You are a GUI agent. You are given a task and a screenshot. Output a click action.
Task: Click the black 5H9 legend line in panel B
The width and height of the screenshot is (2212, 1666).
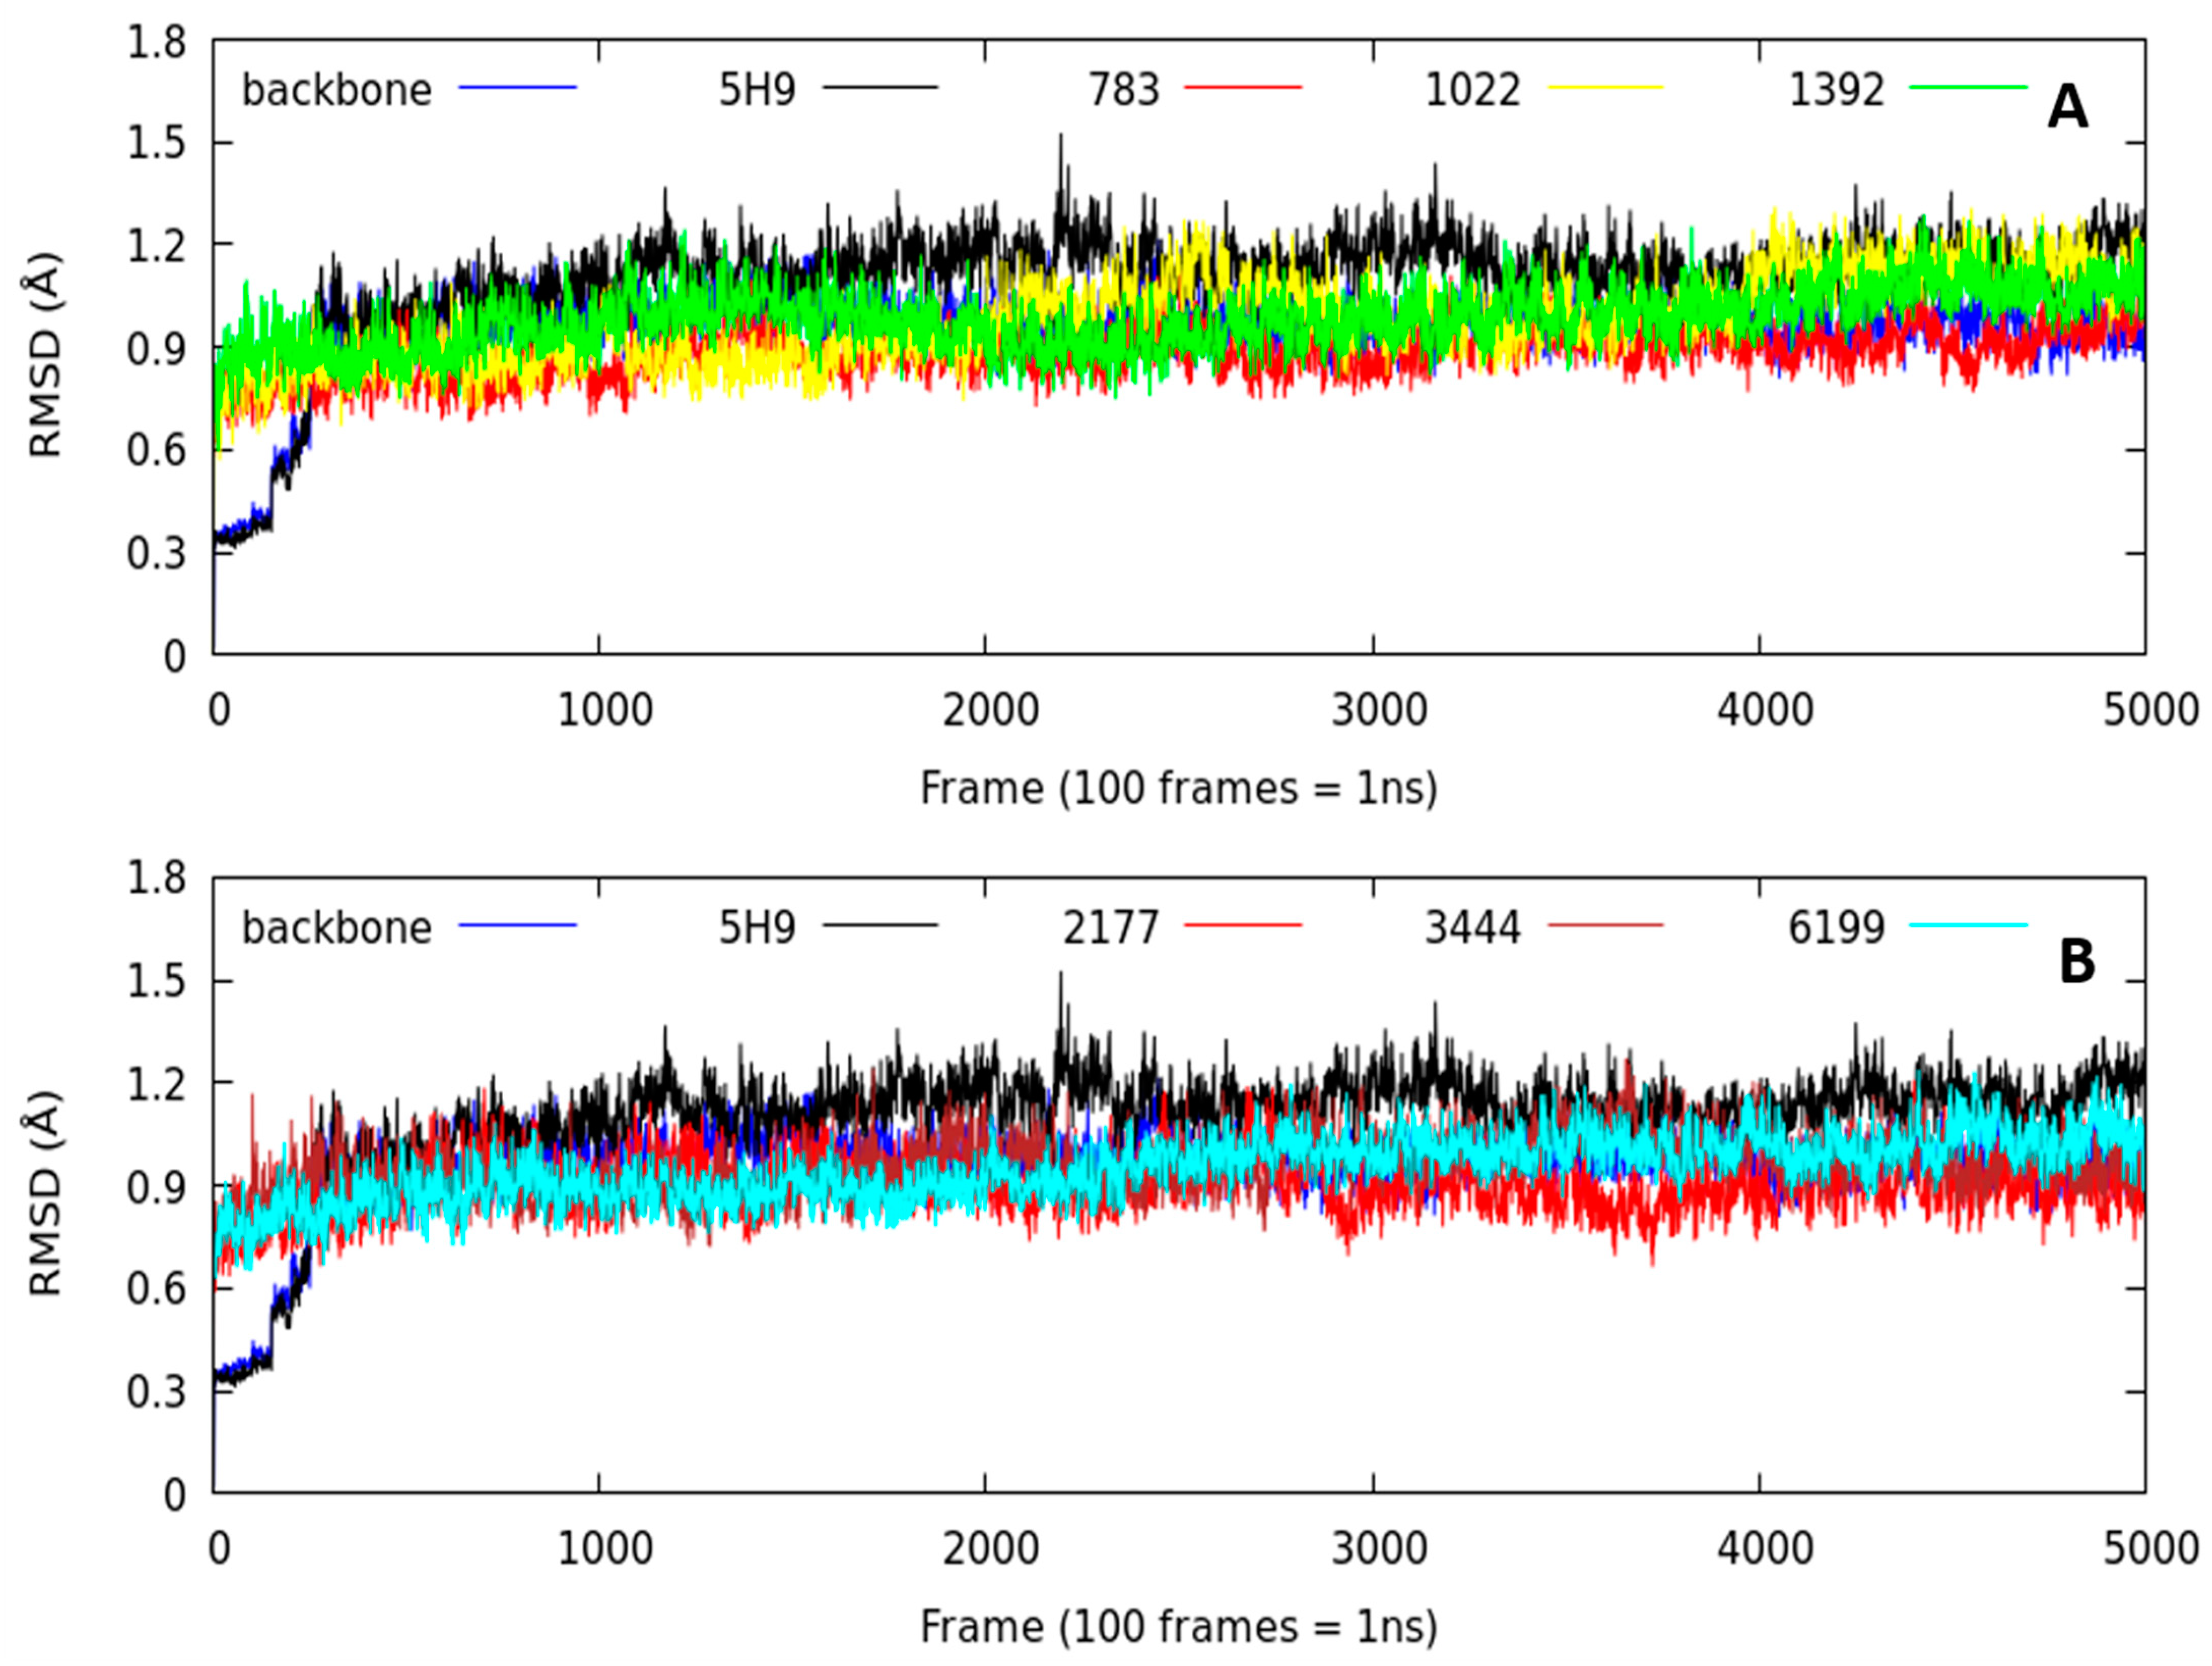[x=881, y=926]
